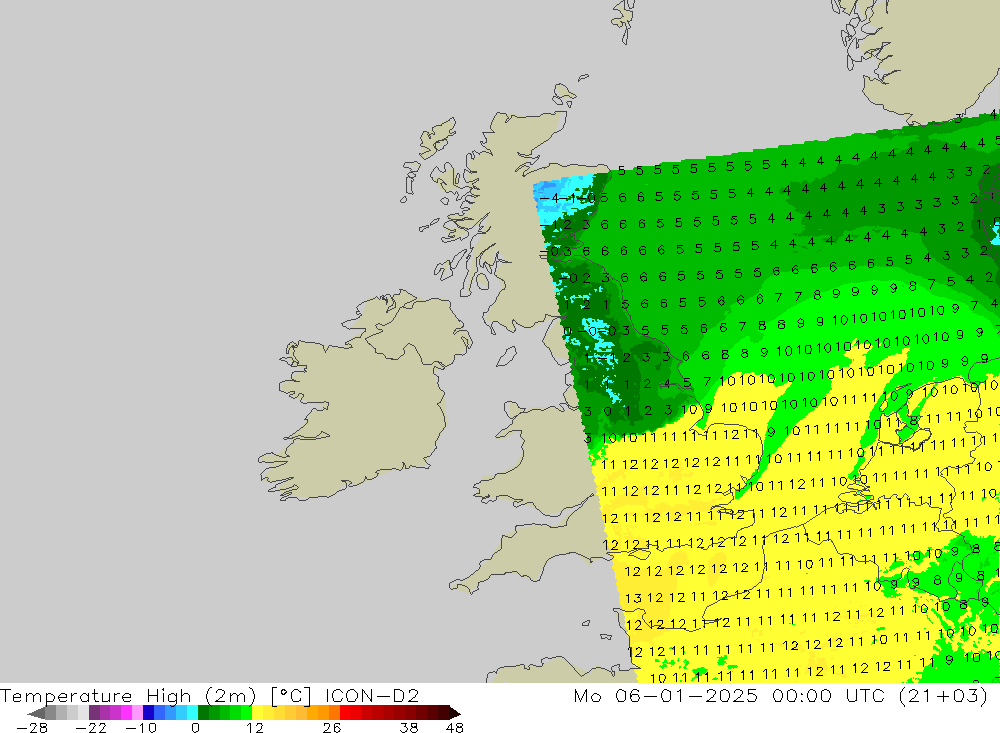Pick the bright cyan swatch left of 0

pos(192,713)
